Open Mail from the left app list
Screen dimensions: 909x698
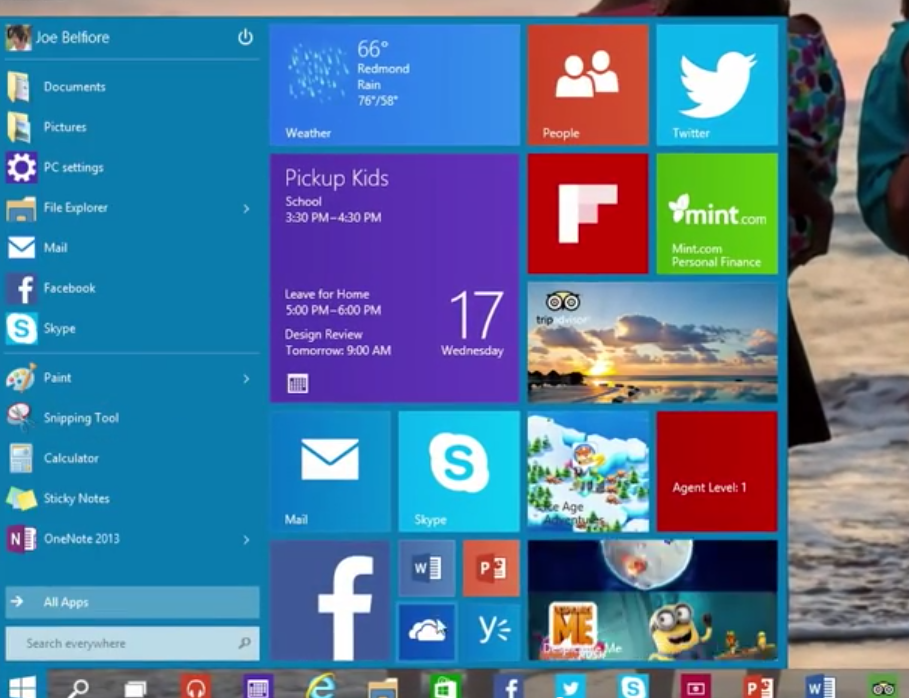[x=132, y=248]
